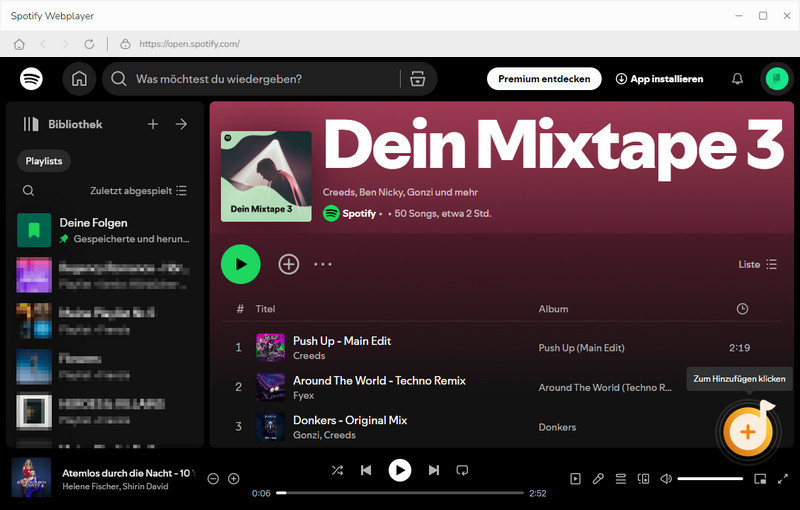Image resolution: width=800 pixels, height=510 pixels.
Task: Skip to previous track
Action: click(x=366, y=470)
